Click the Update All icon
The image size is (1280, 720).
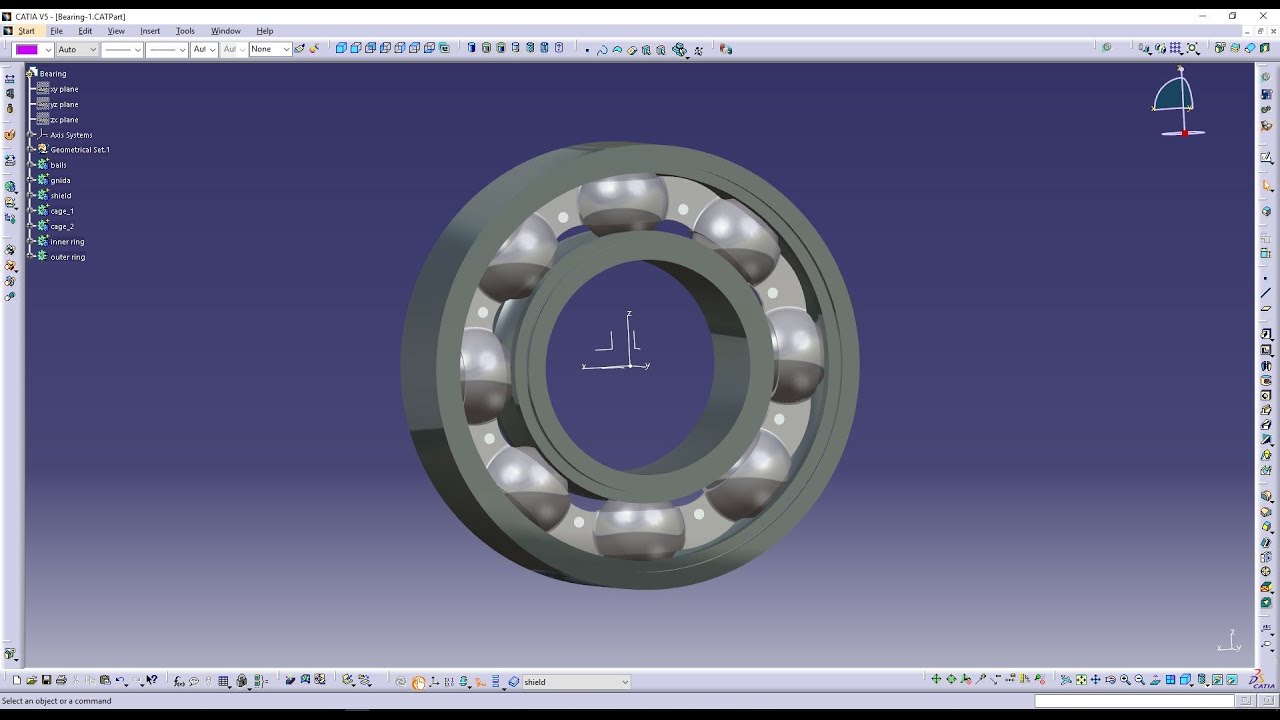[400, 682]
